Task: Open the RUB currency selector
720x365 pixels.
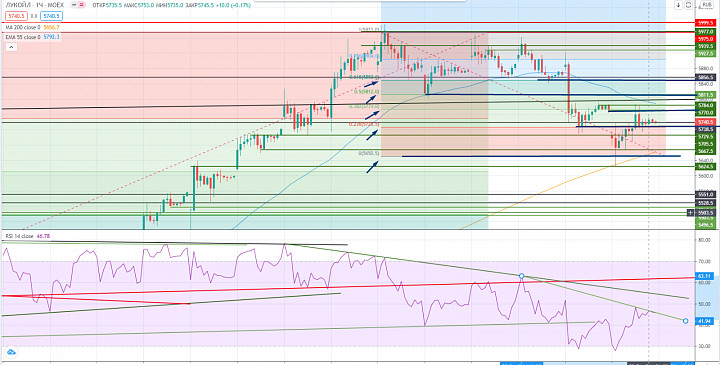Action: pyautogui.click(x=707, y=5)
